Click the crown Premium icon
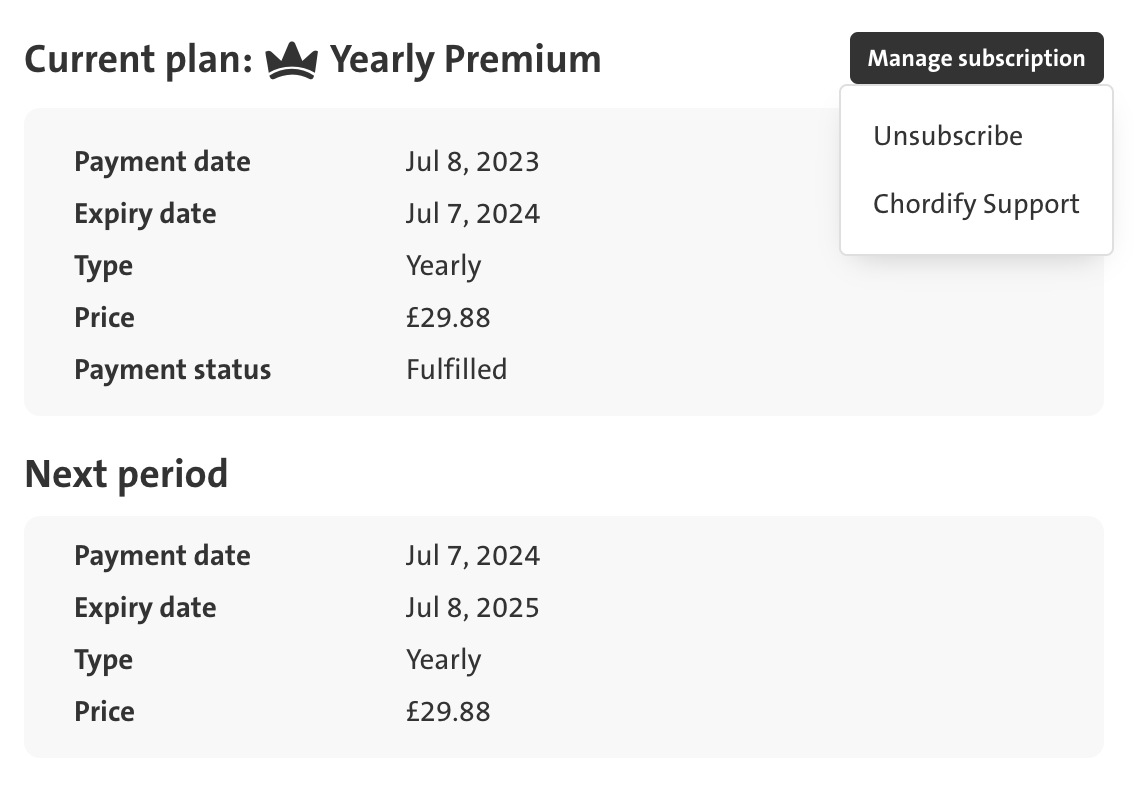This screenshot has width=1134, height=804. 291,60
